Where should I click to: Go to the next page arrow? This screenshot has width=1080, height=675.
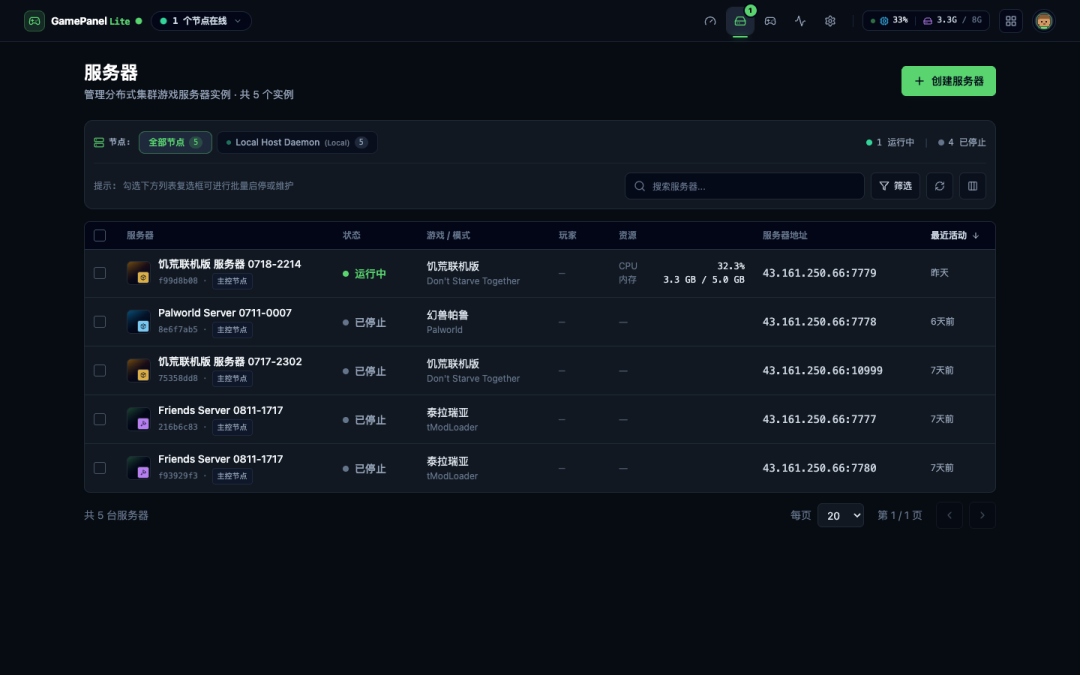click(x=982, y=515)
